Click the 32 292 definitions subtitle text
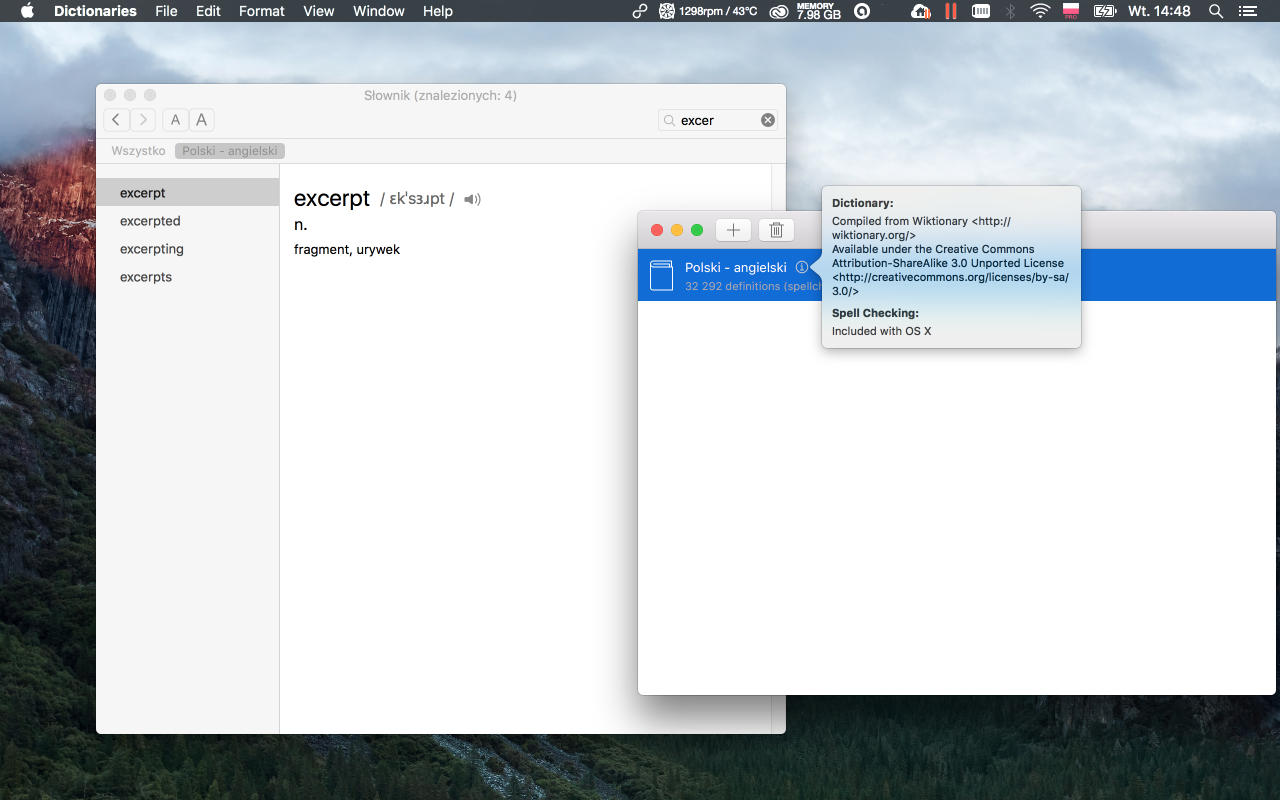The width and height of the screenshot is (1280, 800). point(752,286)
